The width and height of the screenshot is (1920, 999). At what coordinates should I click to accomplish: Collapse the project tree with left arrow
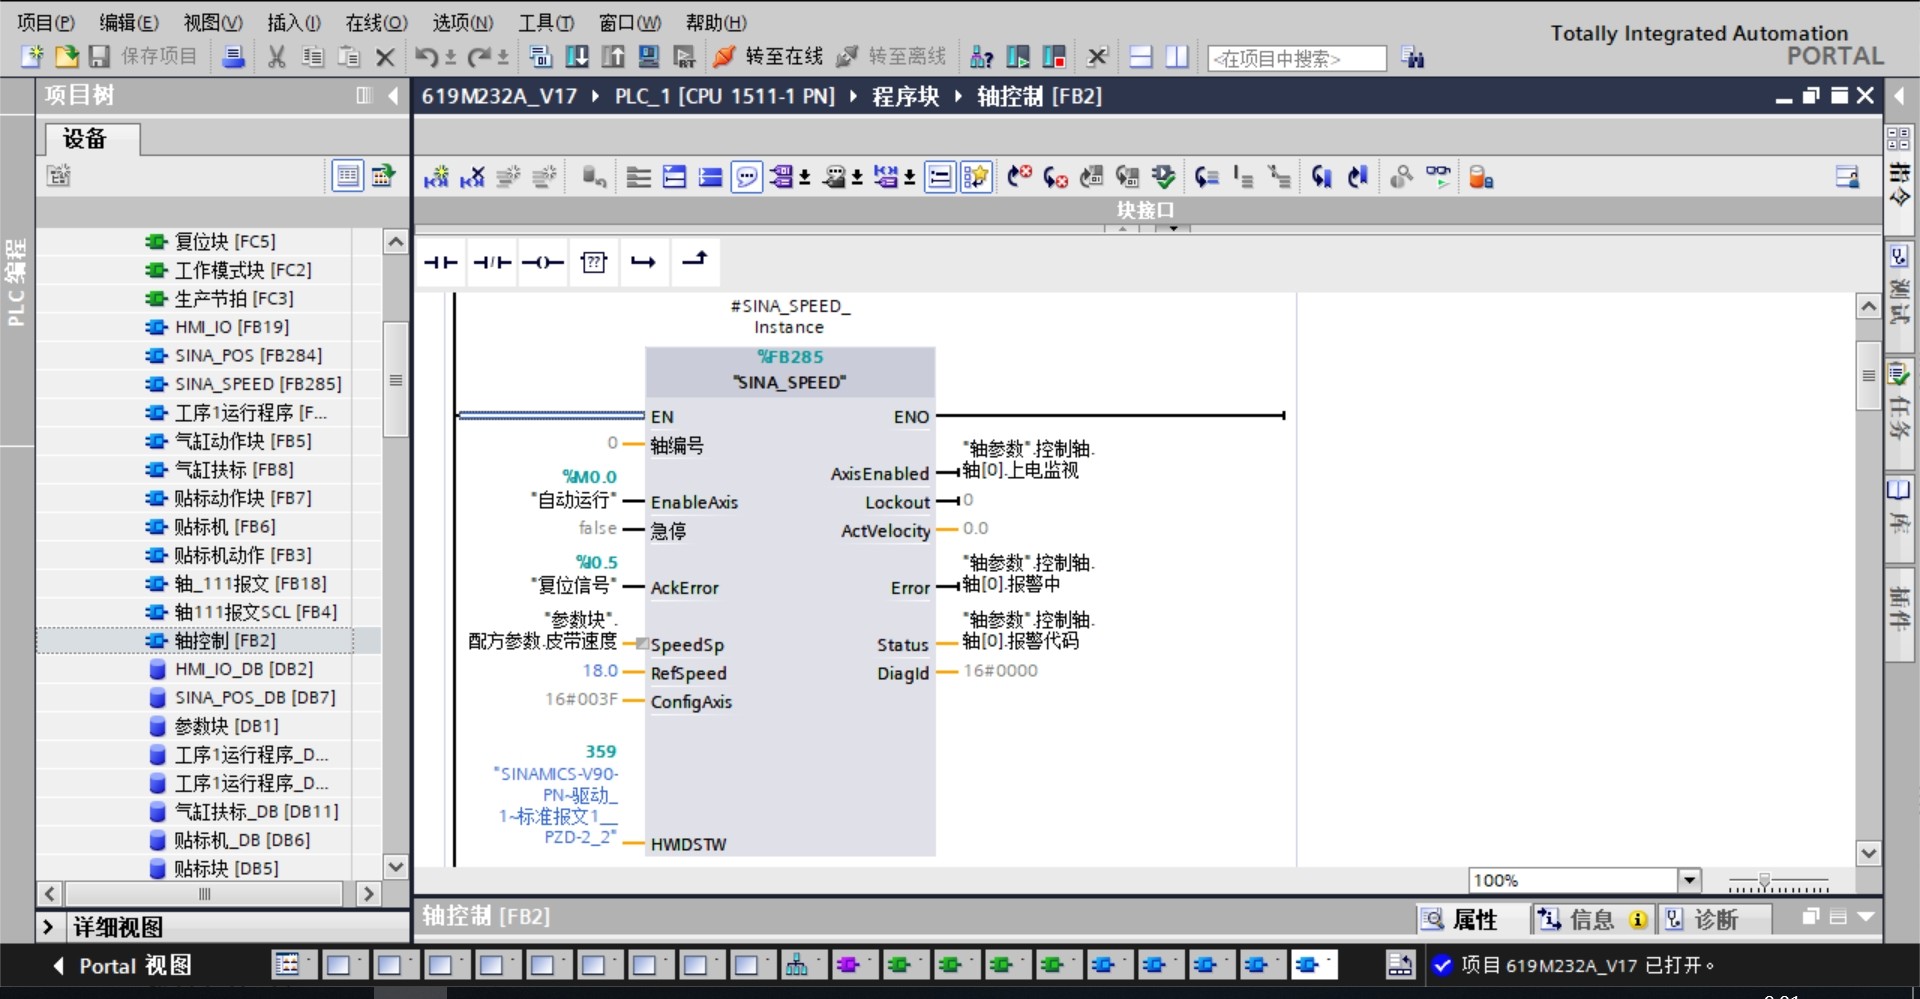click(393, 96)
